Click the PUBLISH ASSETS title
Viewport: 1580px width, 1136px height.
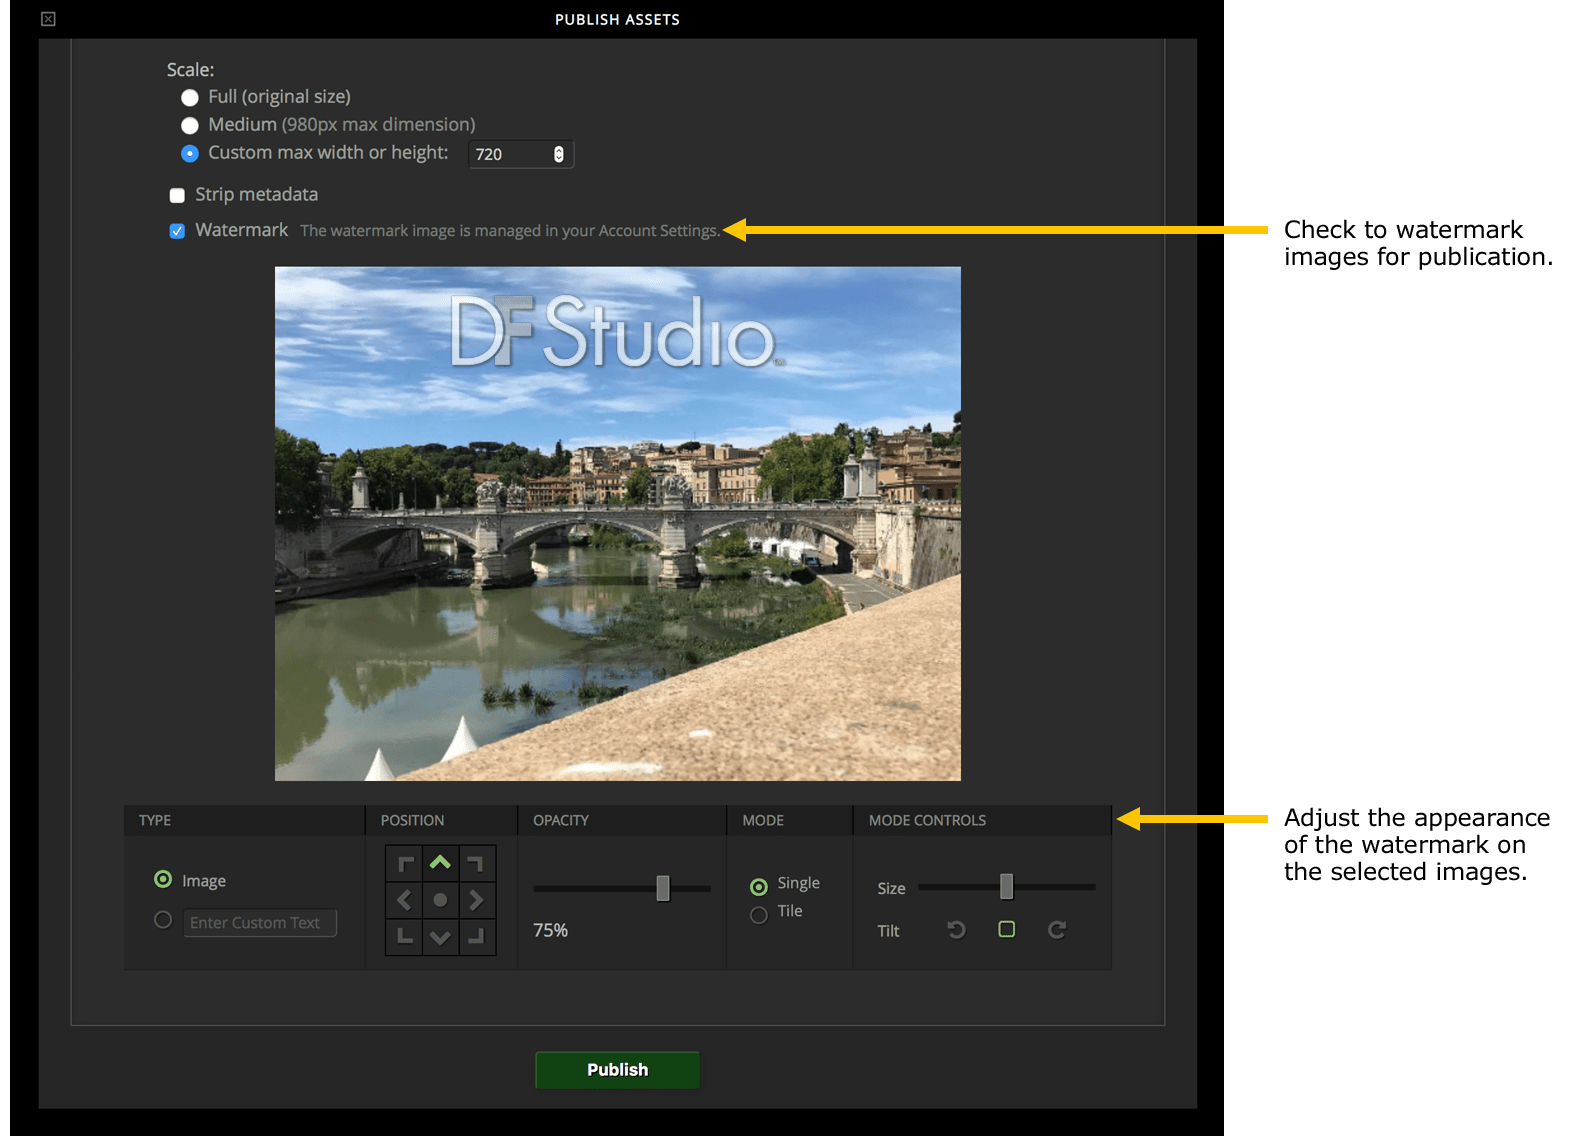click(x=617, y=19)
